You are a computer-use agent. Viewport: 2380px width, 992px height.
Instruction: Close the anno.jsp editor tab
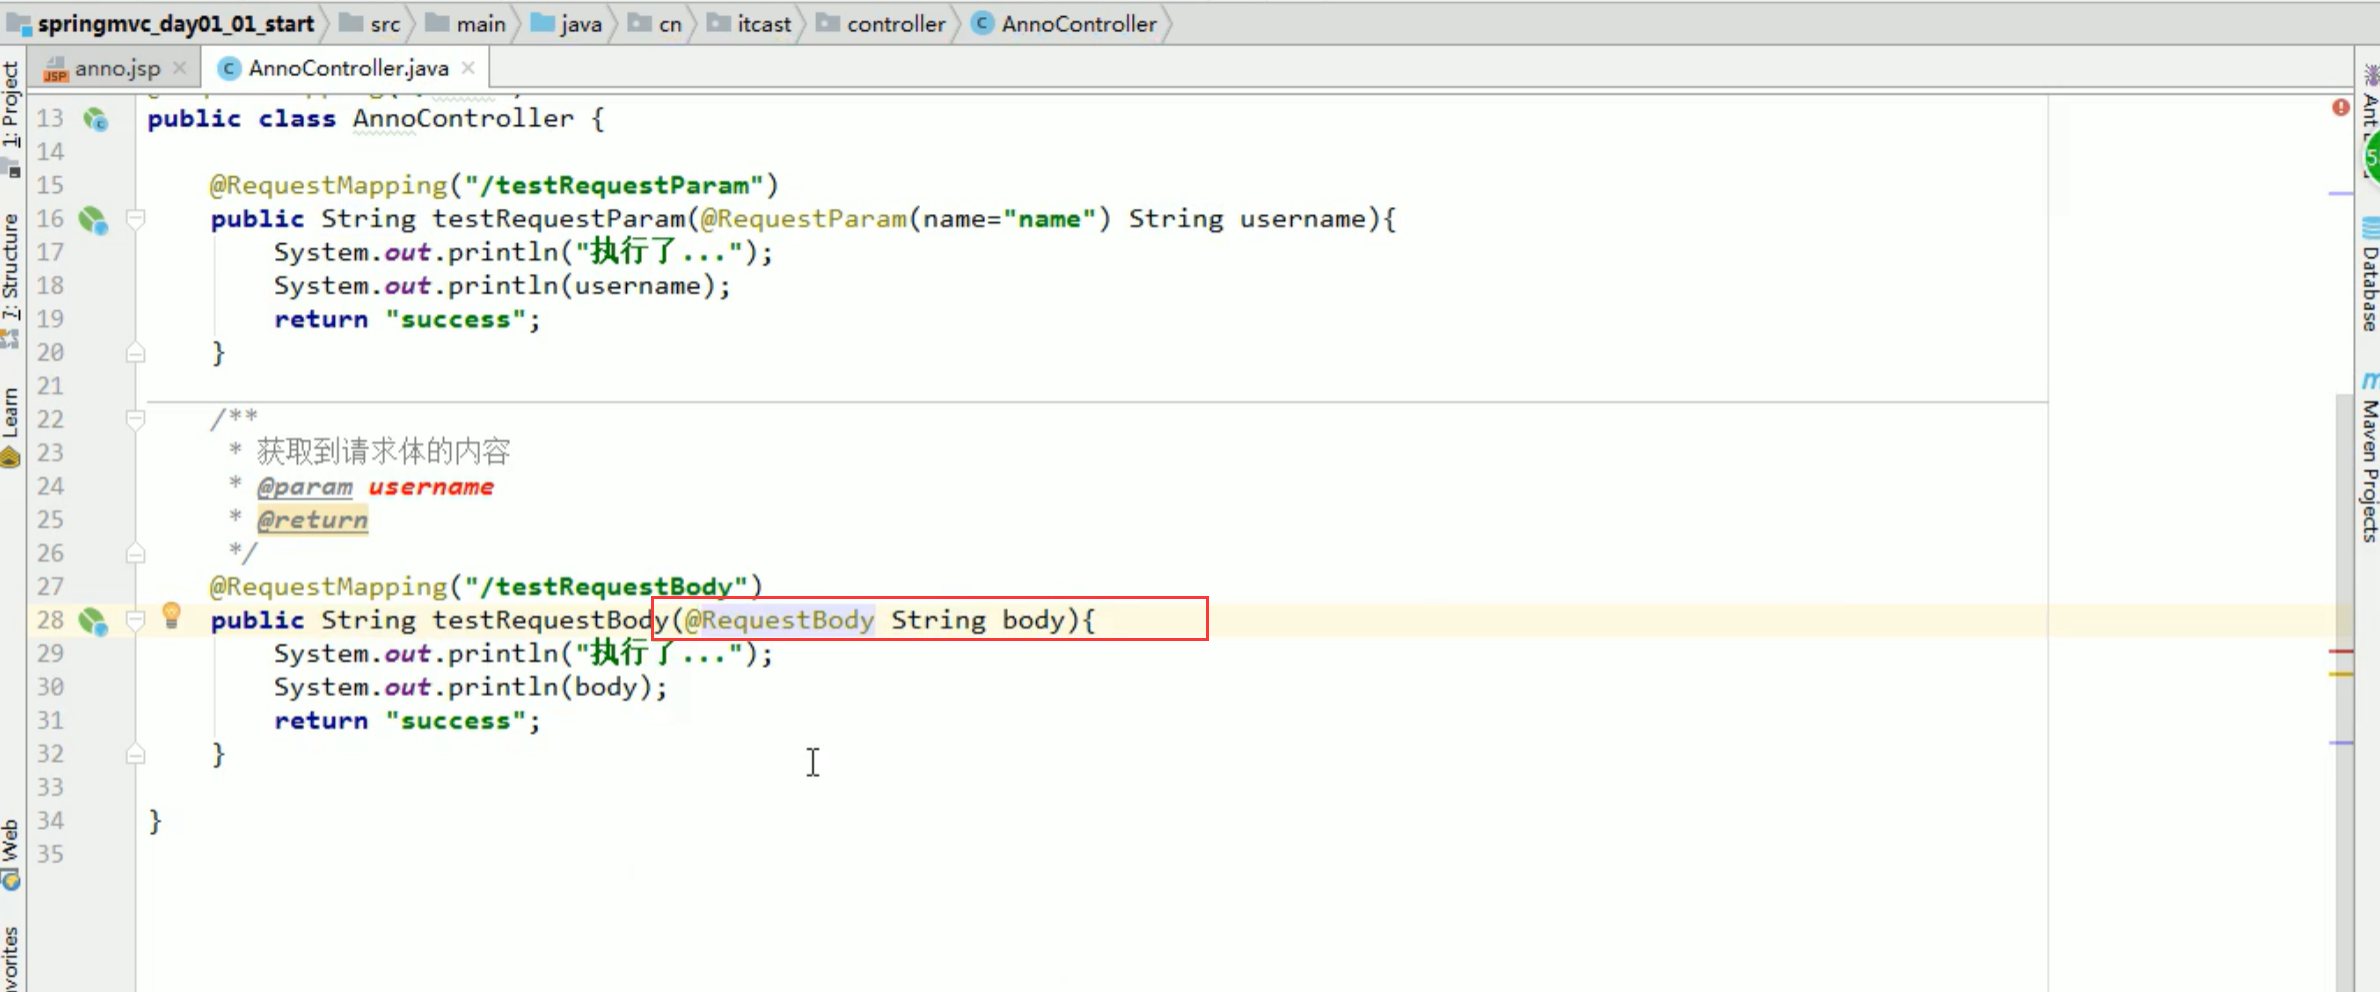pyautogui.click(x=180, y=68)
